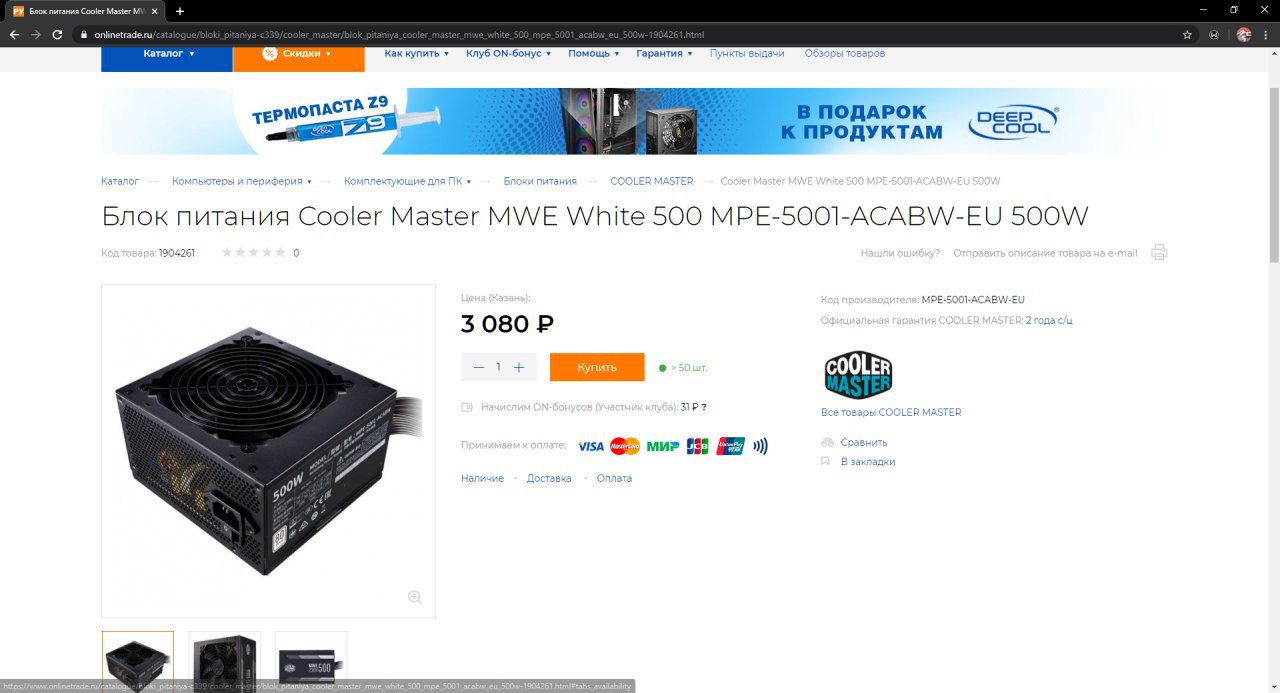Open the Гарантия menu item
Image resolution: width=1280 pixels, height=693 pixels.
(x=663, y=53)
